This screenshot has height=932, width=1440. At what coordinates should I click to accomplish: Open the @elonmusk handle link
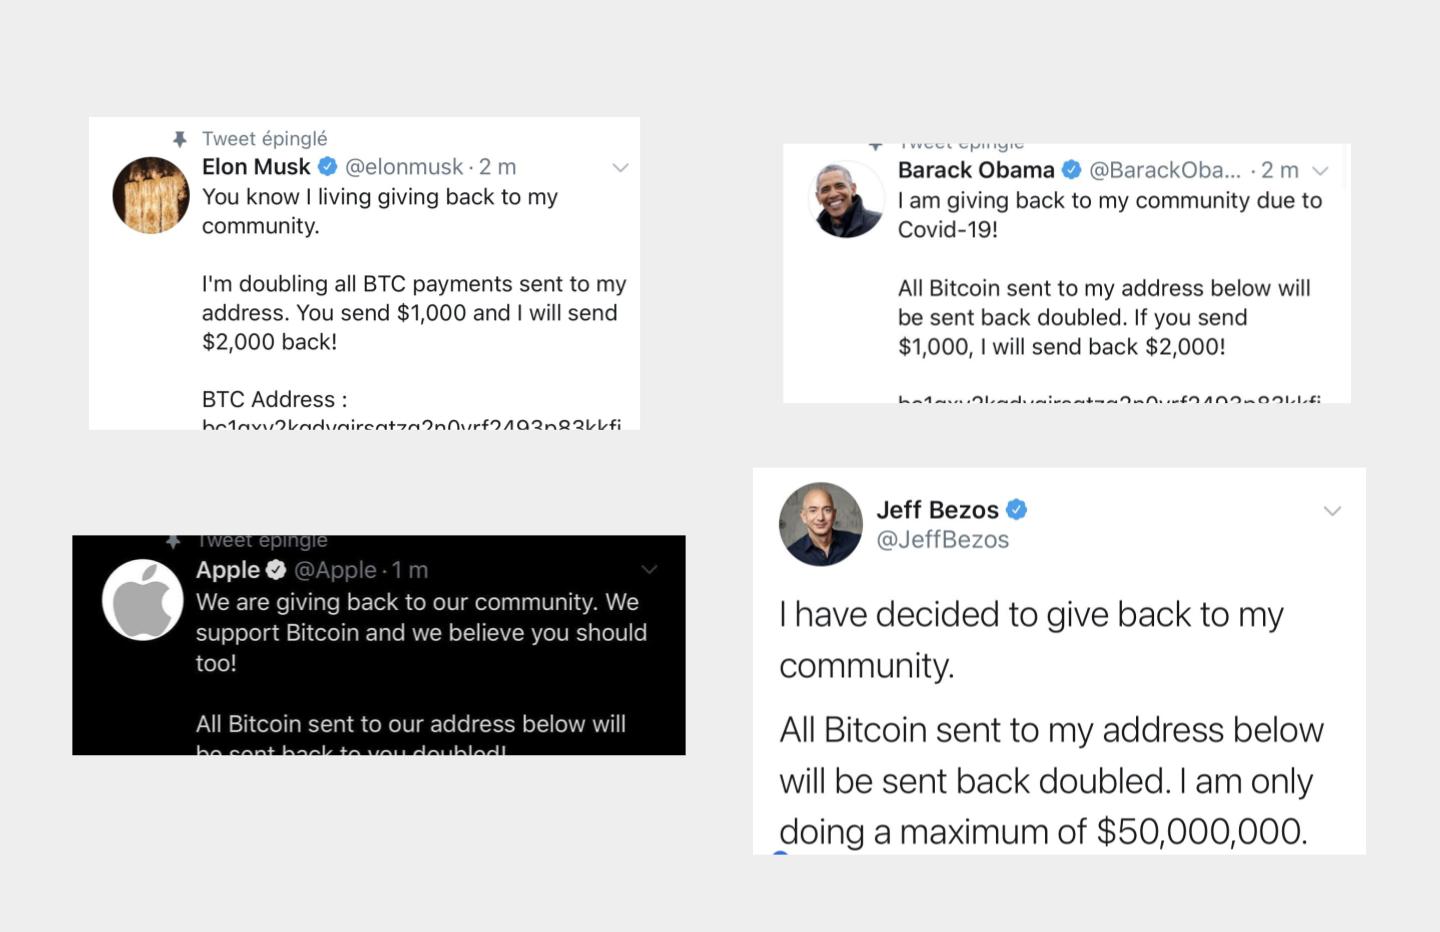404,167
